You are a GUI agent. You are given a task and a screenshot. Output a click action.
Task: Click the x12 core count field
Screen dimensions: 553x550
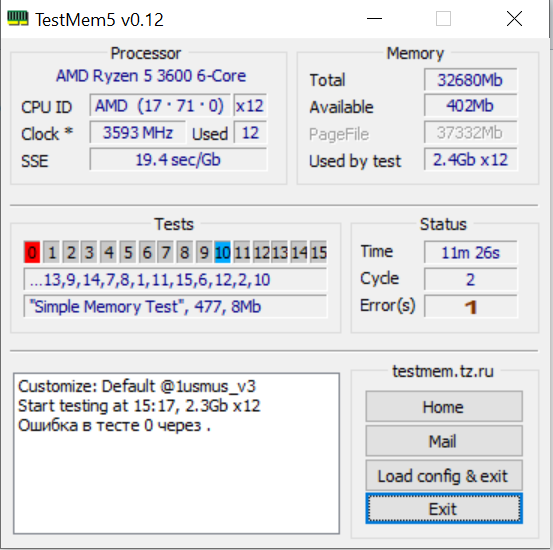click(x=250, y=105)
